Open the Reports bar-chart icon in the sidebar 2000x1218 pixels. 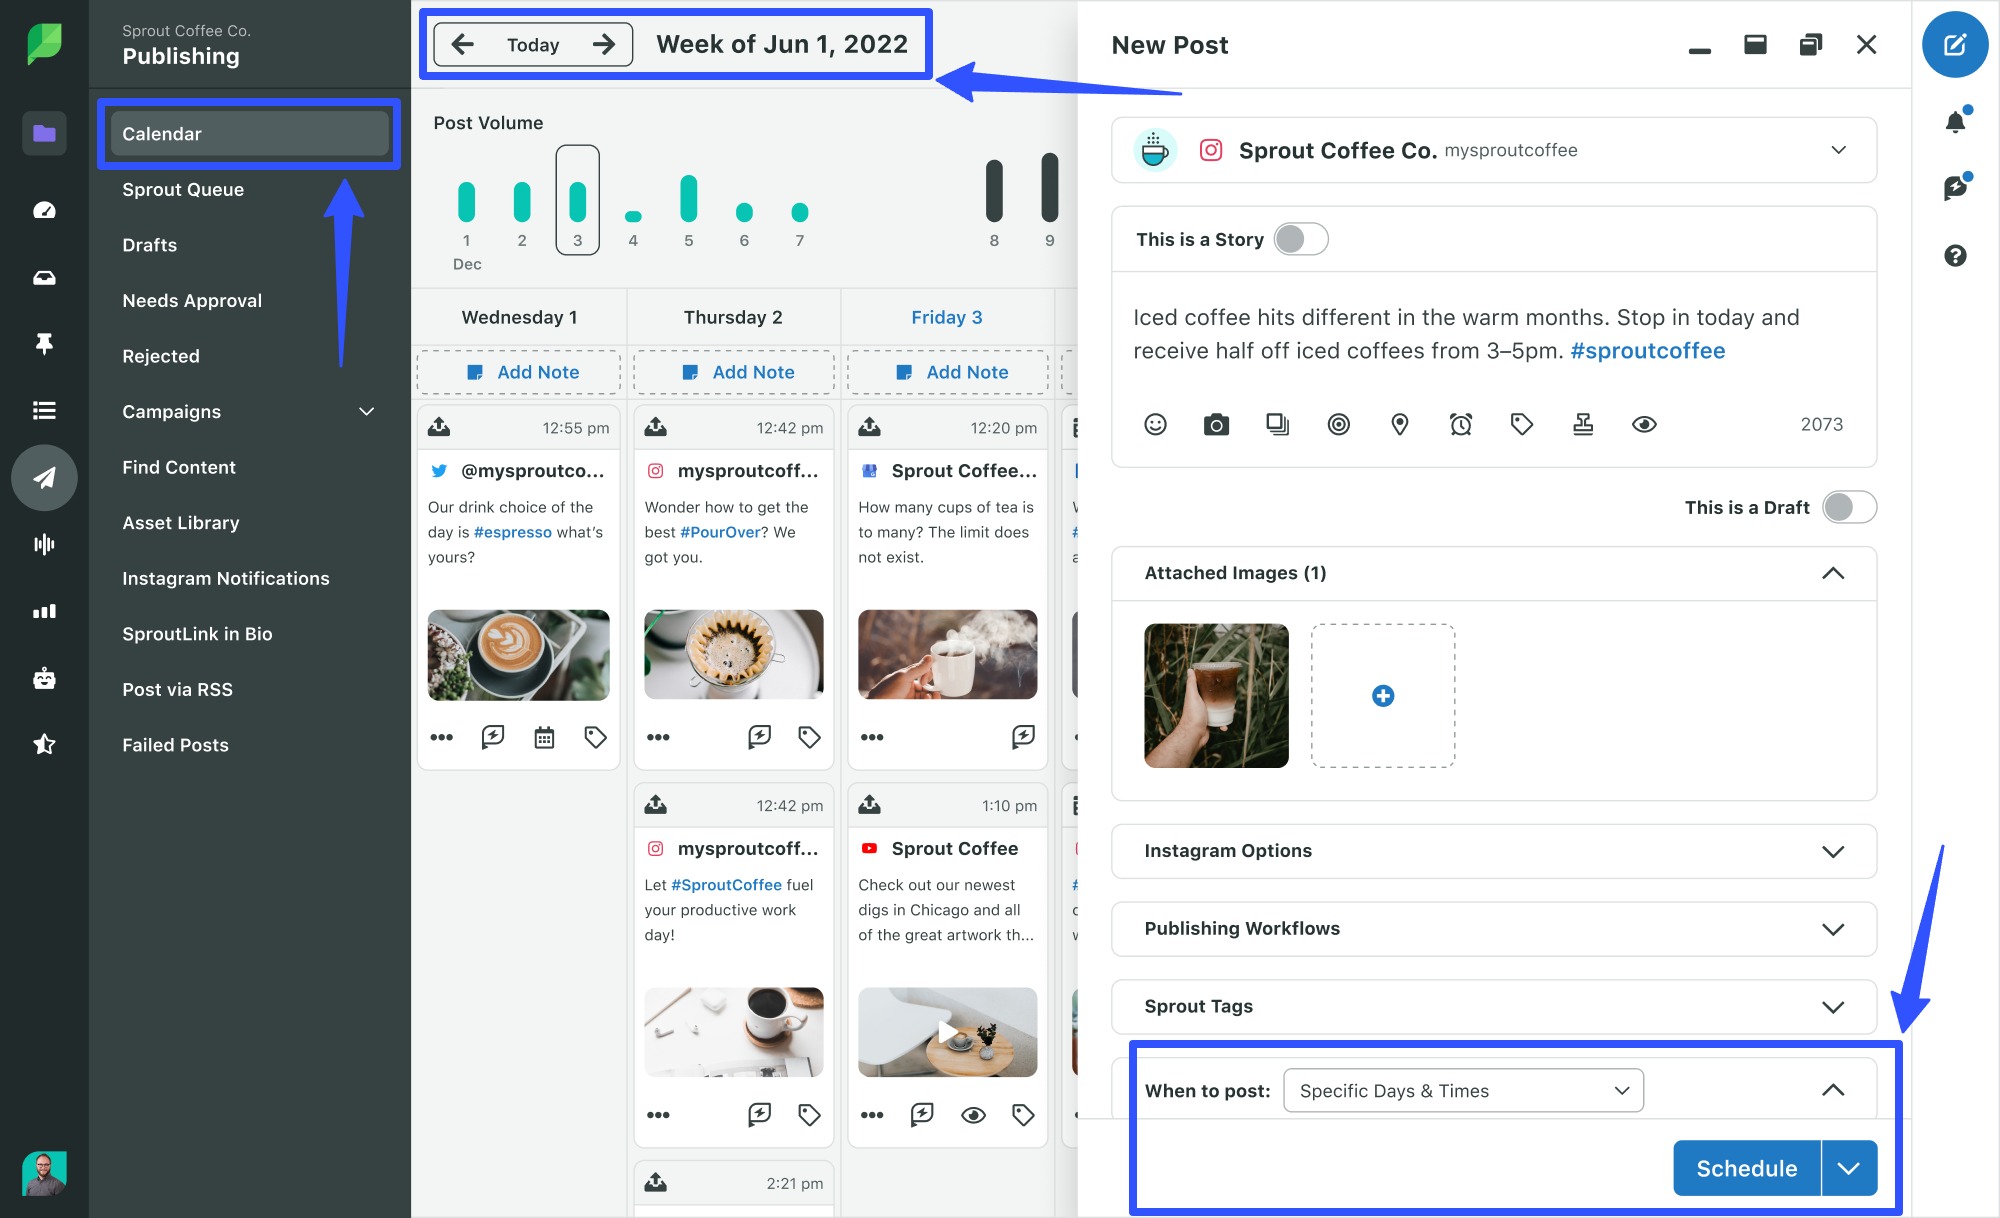(x=44, y=610)
